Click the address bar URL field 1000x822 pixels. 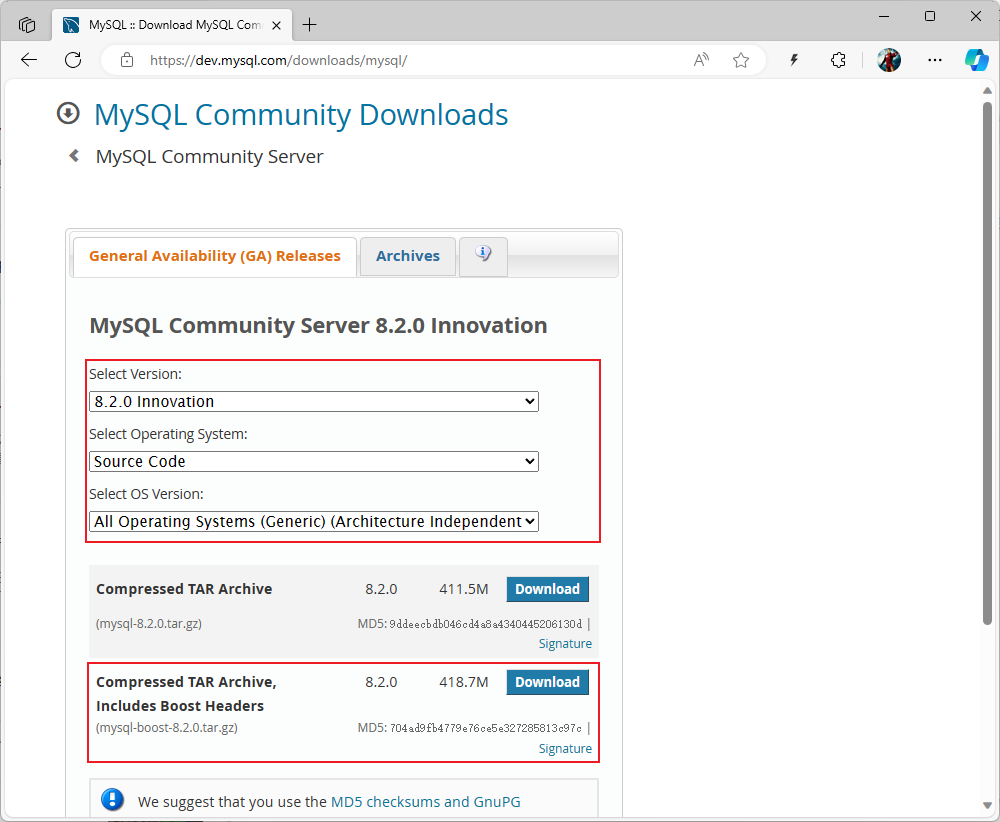(x=400, y=60)
